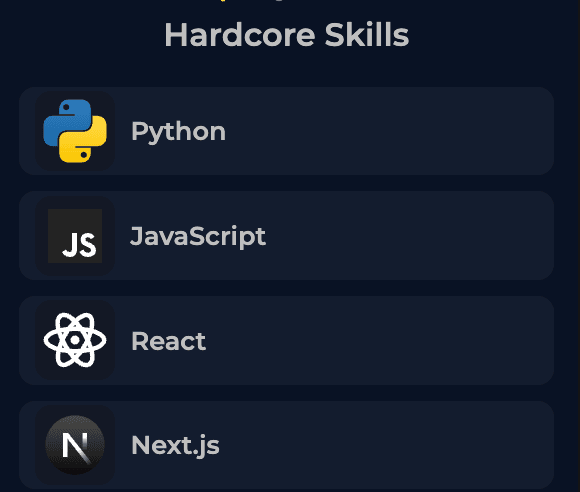580x492 pixels.
Task: Select the JavaScript skill label
Action: 198,236
